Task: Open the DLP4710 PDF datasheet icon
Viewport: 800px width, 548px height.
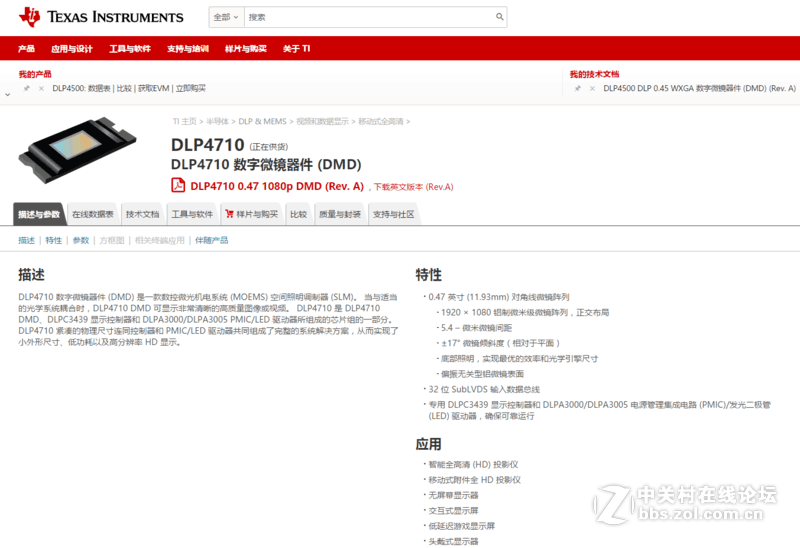Action: point(178,185)
